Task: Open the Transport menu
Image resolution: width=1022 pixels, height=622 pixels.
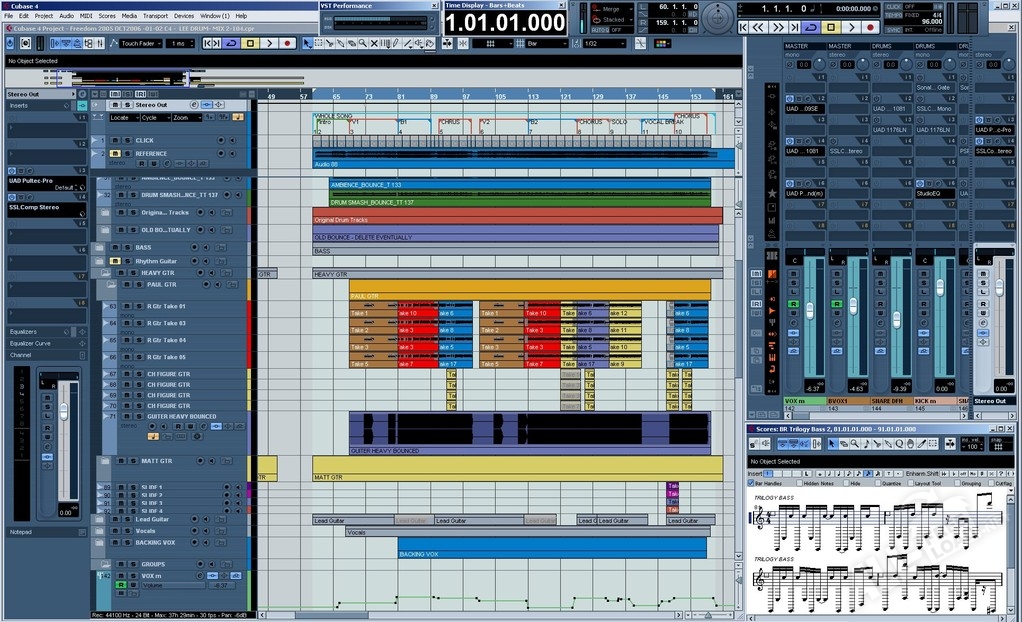Action: click(x=155, y=16)
